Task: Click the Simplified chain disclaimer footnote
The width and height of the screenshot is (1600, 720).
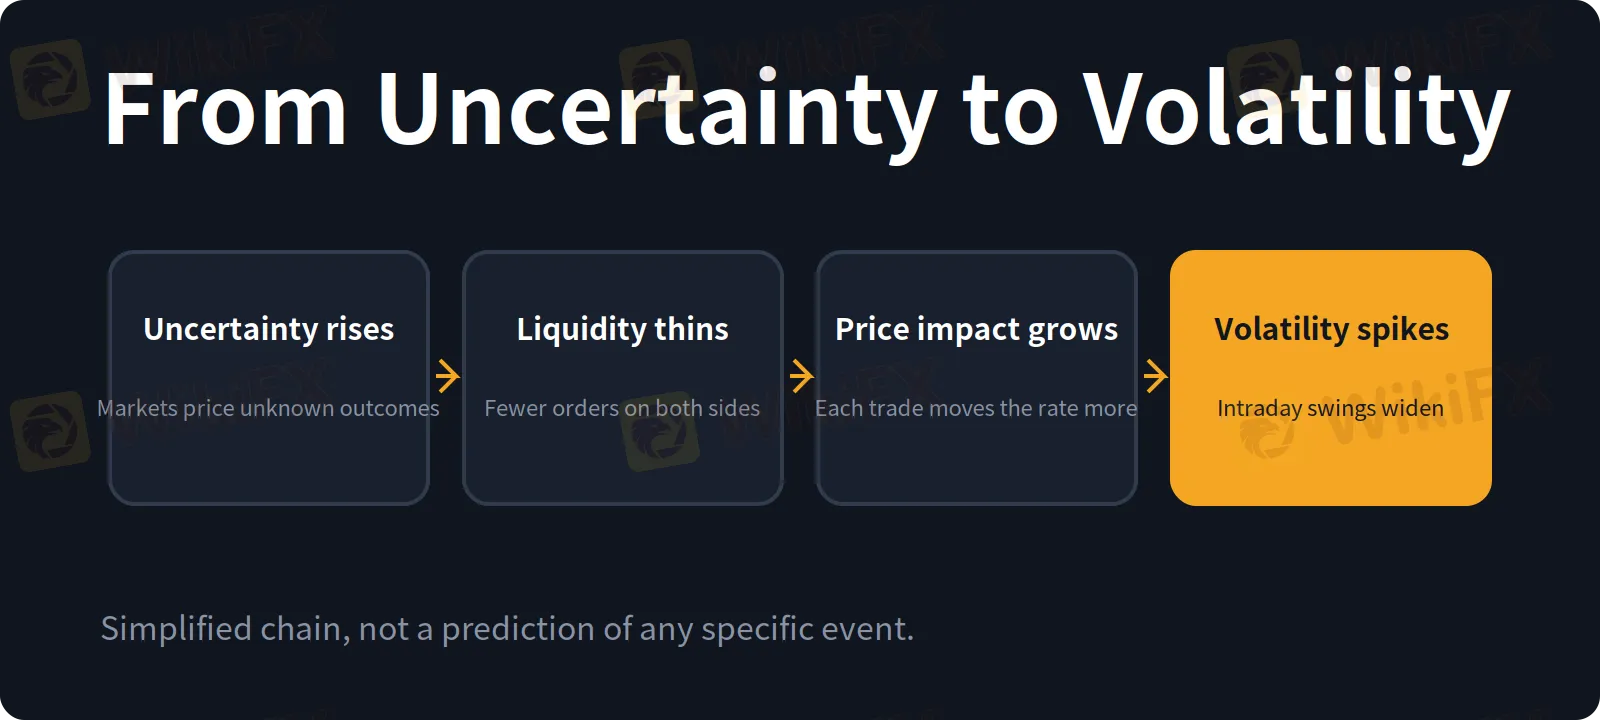Action: pos(507,629)
